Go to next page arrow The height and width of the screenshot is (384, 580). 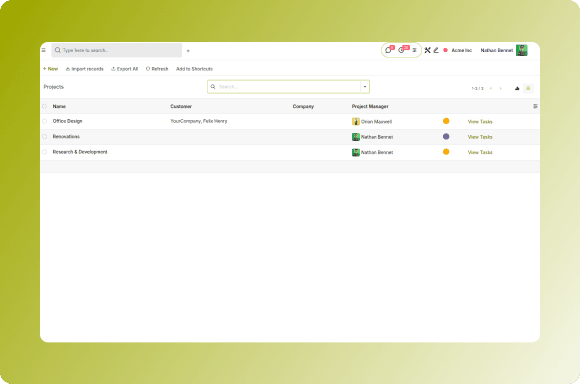pyautogui.click(x=500, y=88)
